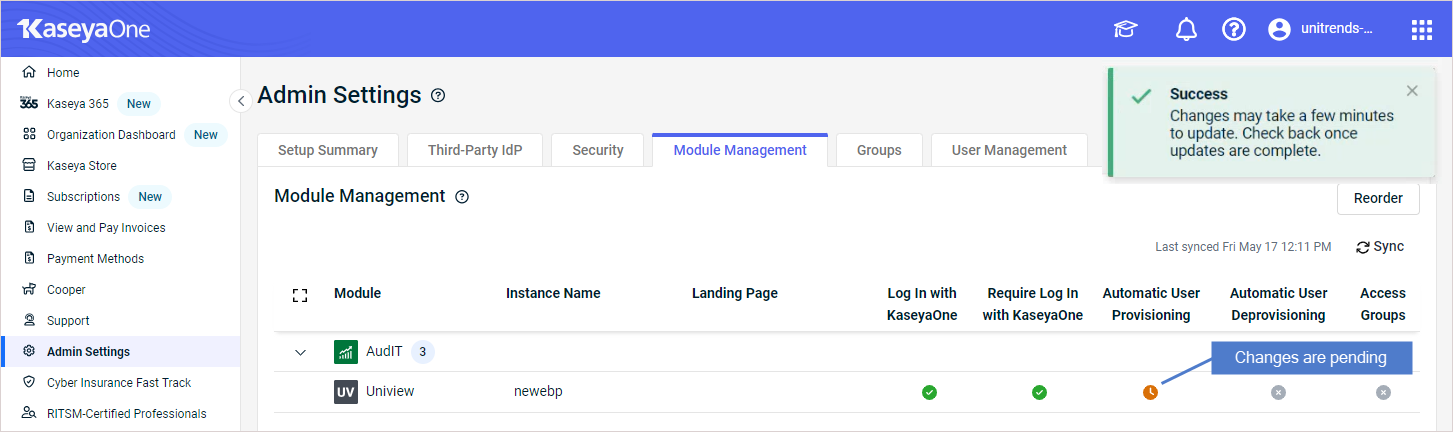Screen dimensions: 1453x432
Task: Open the training graduation cap icon
Action: click(x=1126, y=30)
